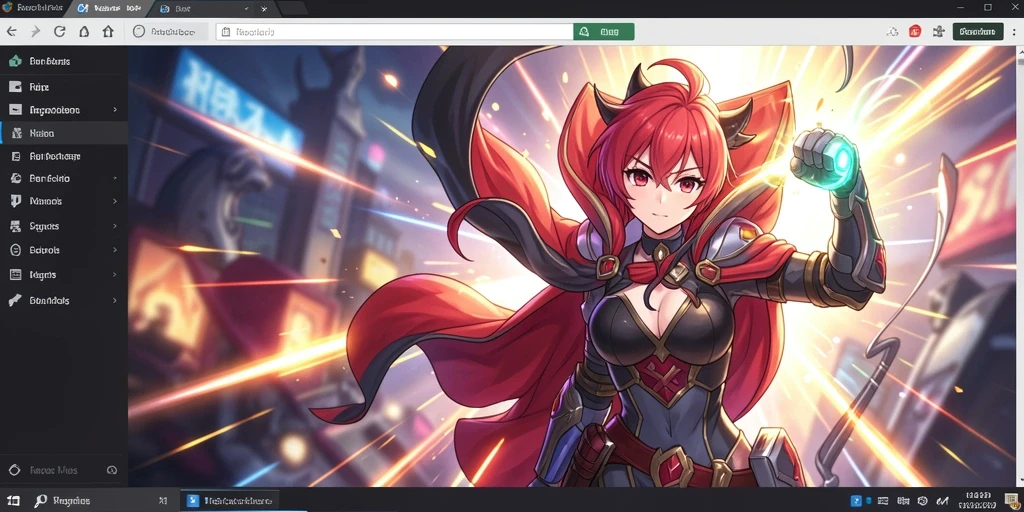Click the clipboard icon inside the address bar
The height and width of the screenshot is (512, 1024).
pos(225,31)
